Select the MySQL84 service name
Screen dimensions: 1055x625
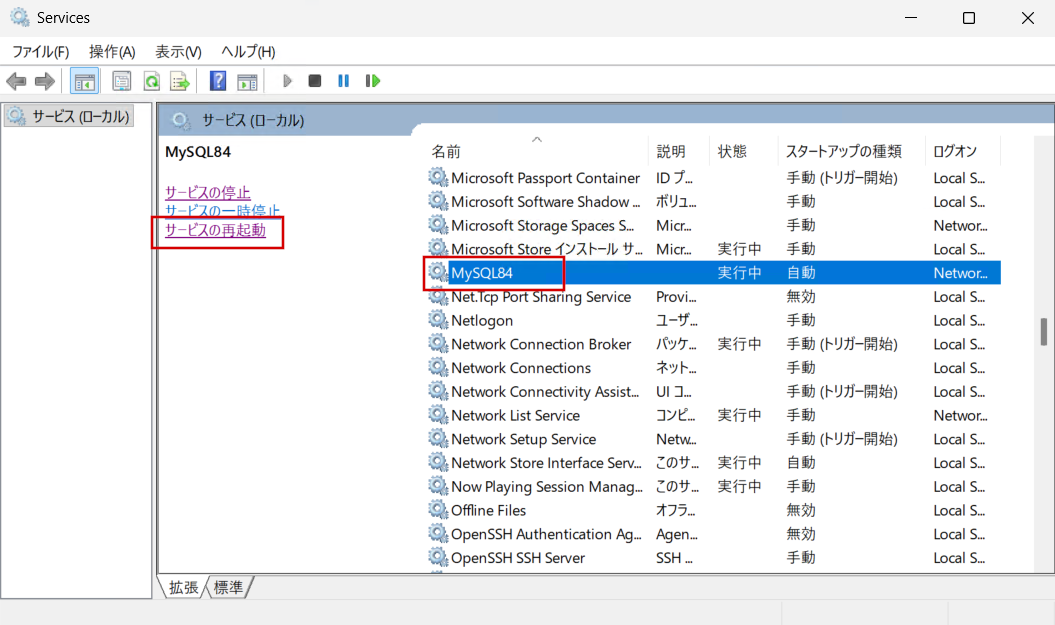pyautogui.click(x=482, y=272)
